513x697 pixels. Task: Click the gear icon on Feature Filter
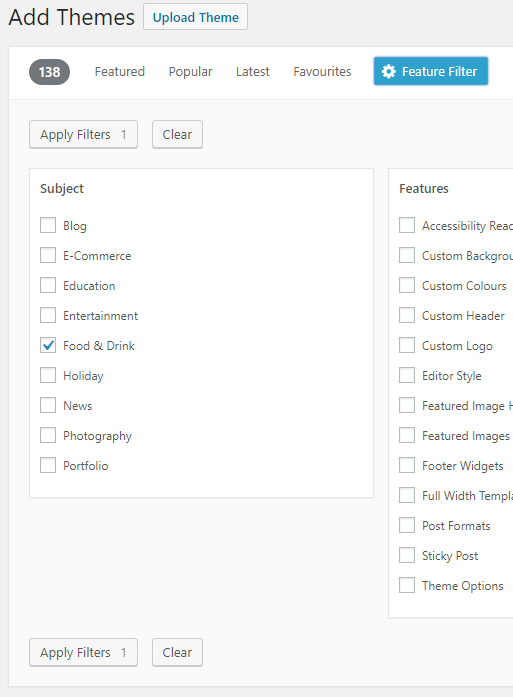pyautogui.click(x=389, y=72)
